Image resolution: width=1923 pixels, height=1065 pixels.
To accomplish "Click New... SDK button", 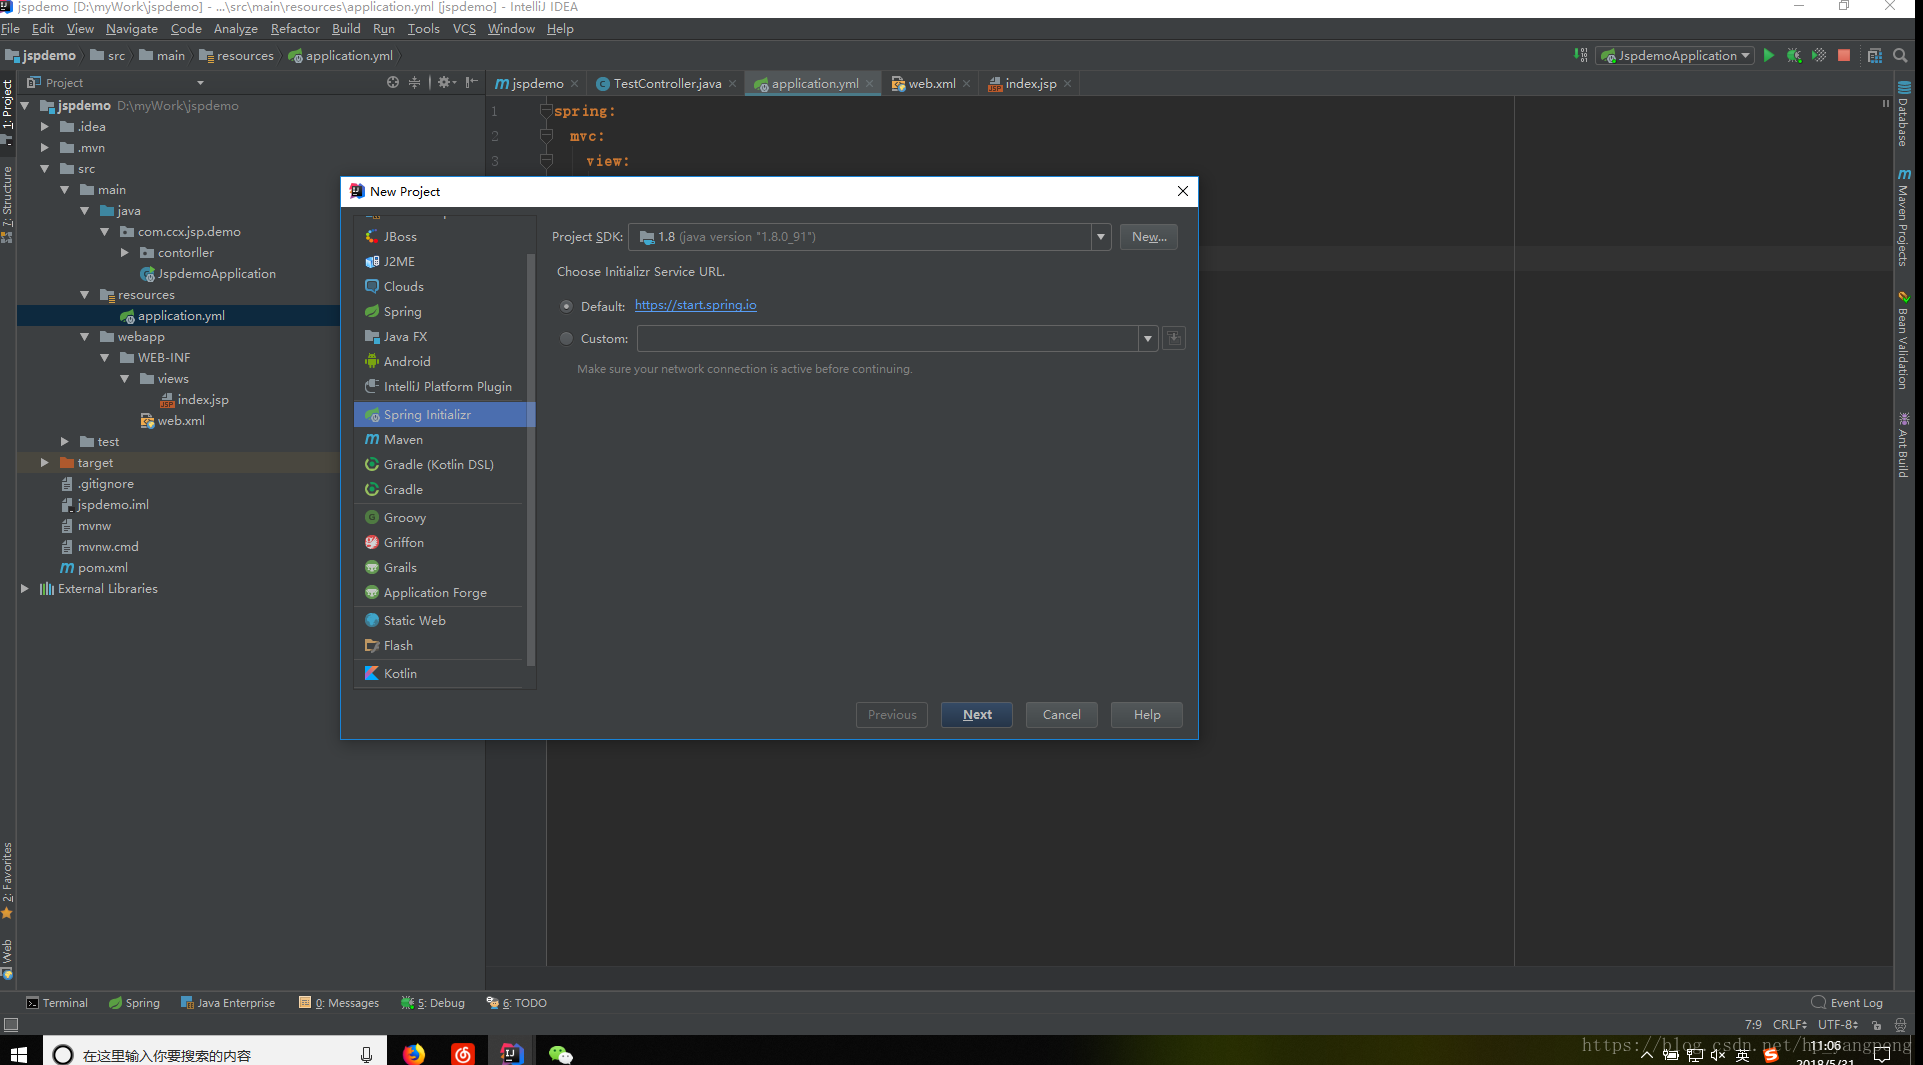I will [1149, 237].
